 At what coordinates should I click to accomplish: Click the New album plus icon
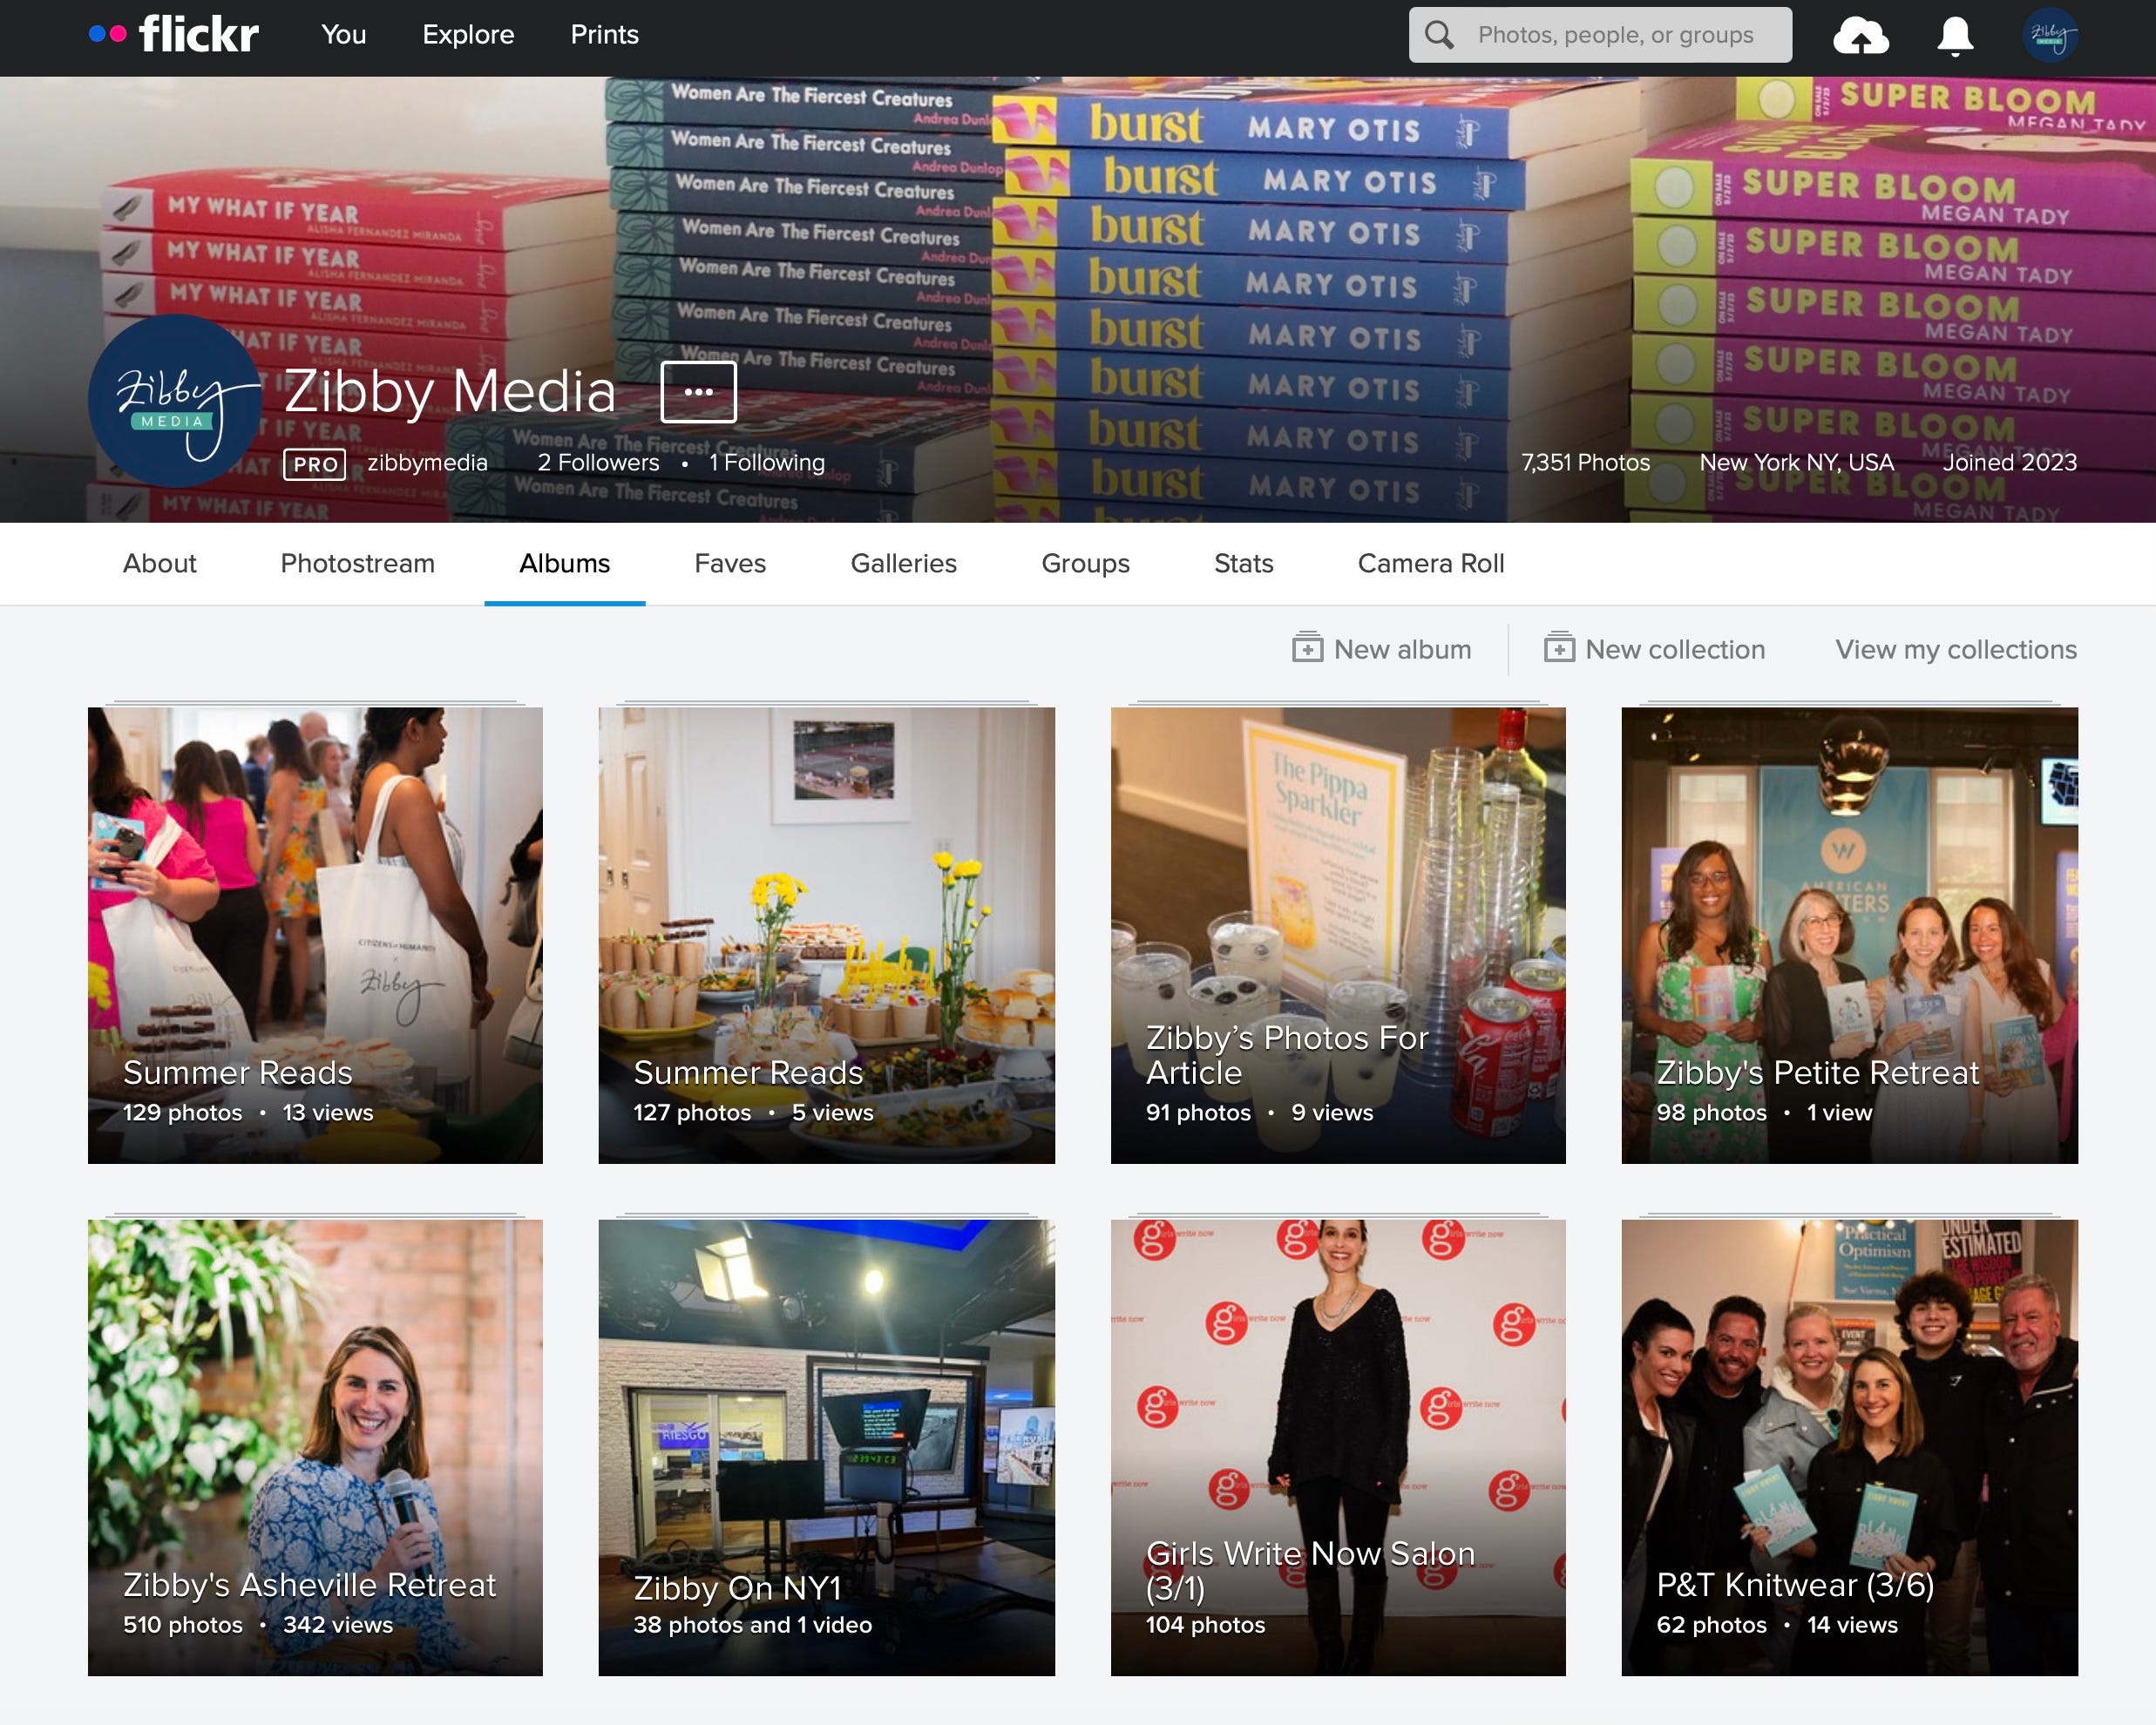tap(1307, 648)
